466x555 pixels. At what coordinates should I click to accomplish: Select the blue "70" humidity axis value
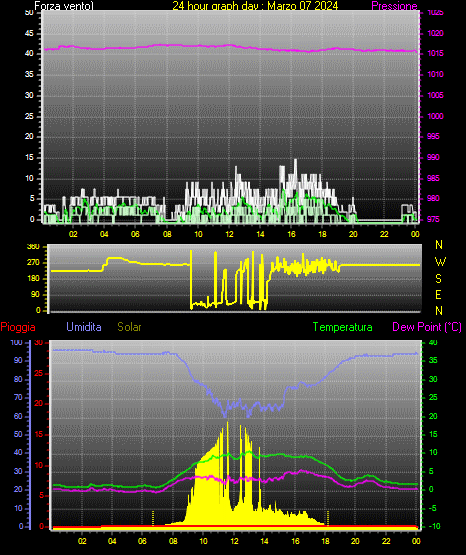point(18,397)
